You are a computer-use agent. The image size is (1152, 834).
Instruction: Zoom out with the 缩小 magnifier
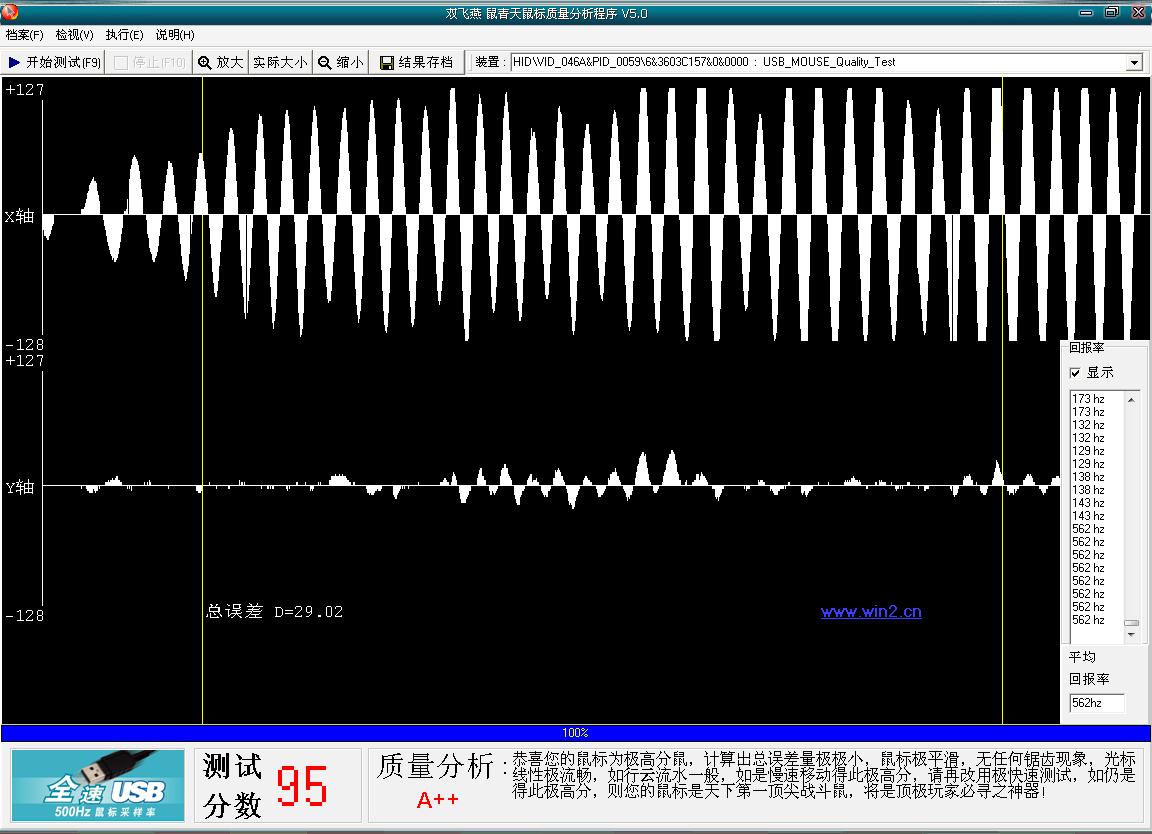[341, 62]
